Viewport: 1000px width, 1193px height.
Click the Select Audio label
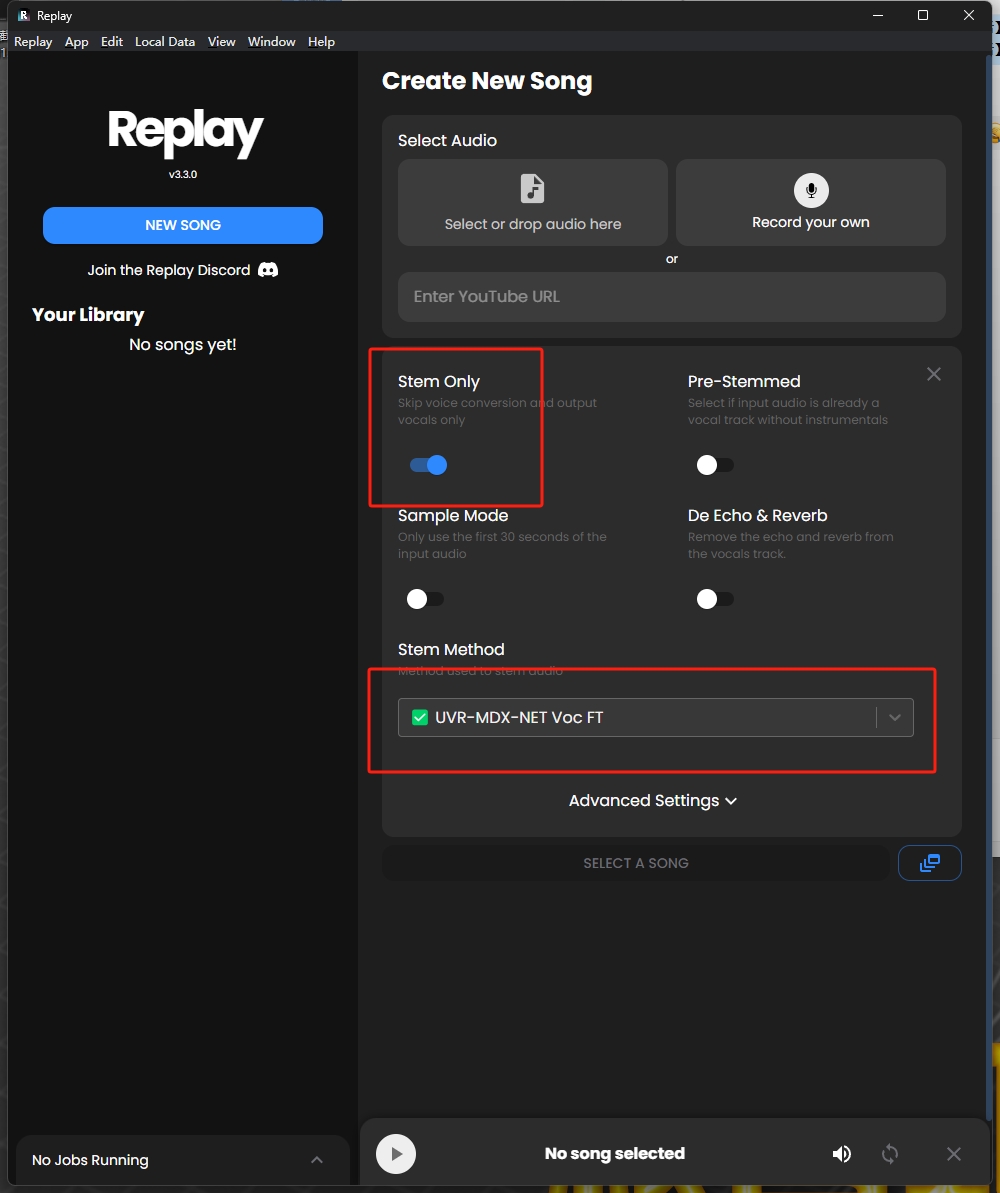pyautogui.click(x=447, y=141)
